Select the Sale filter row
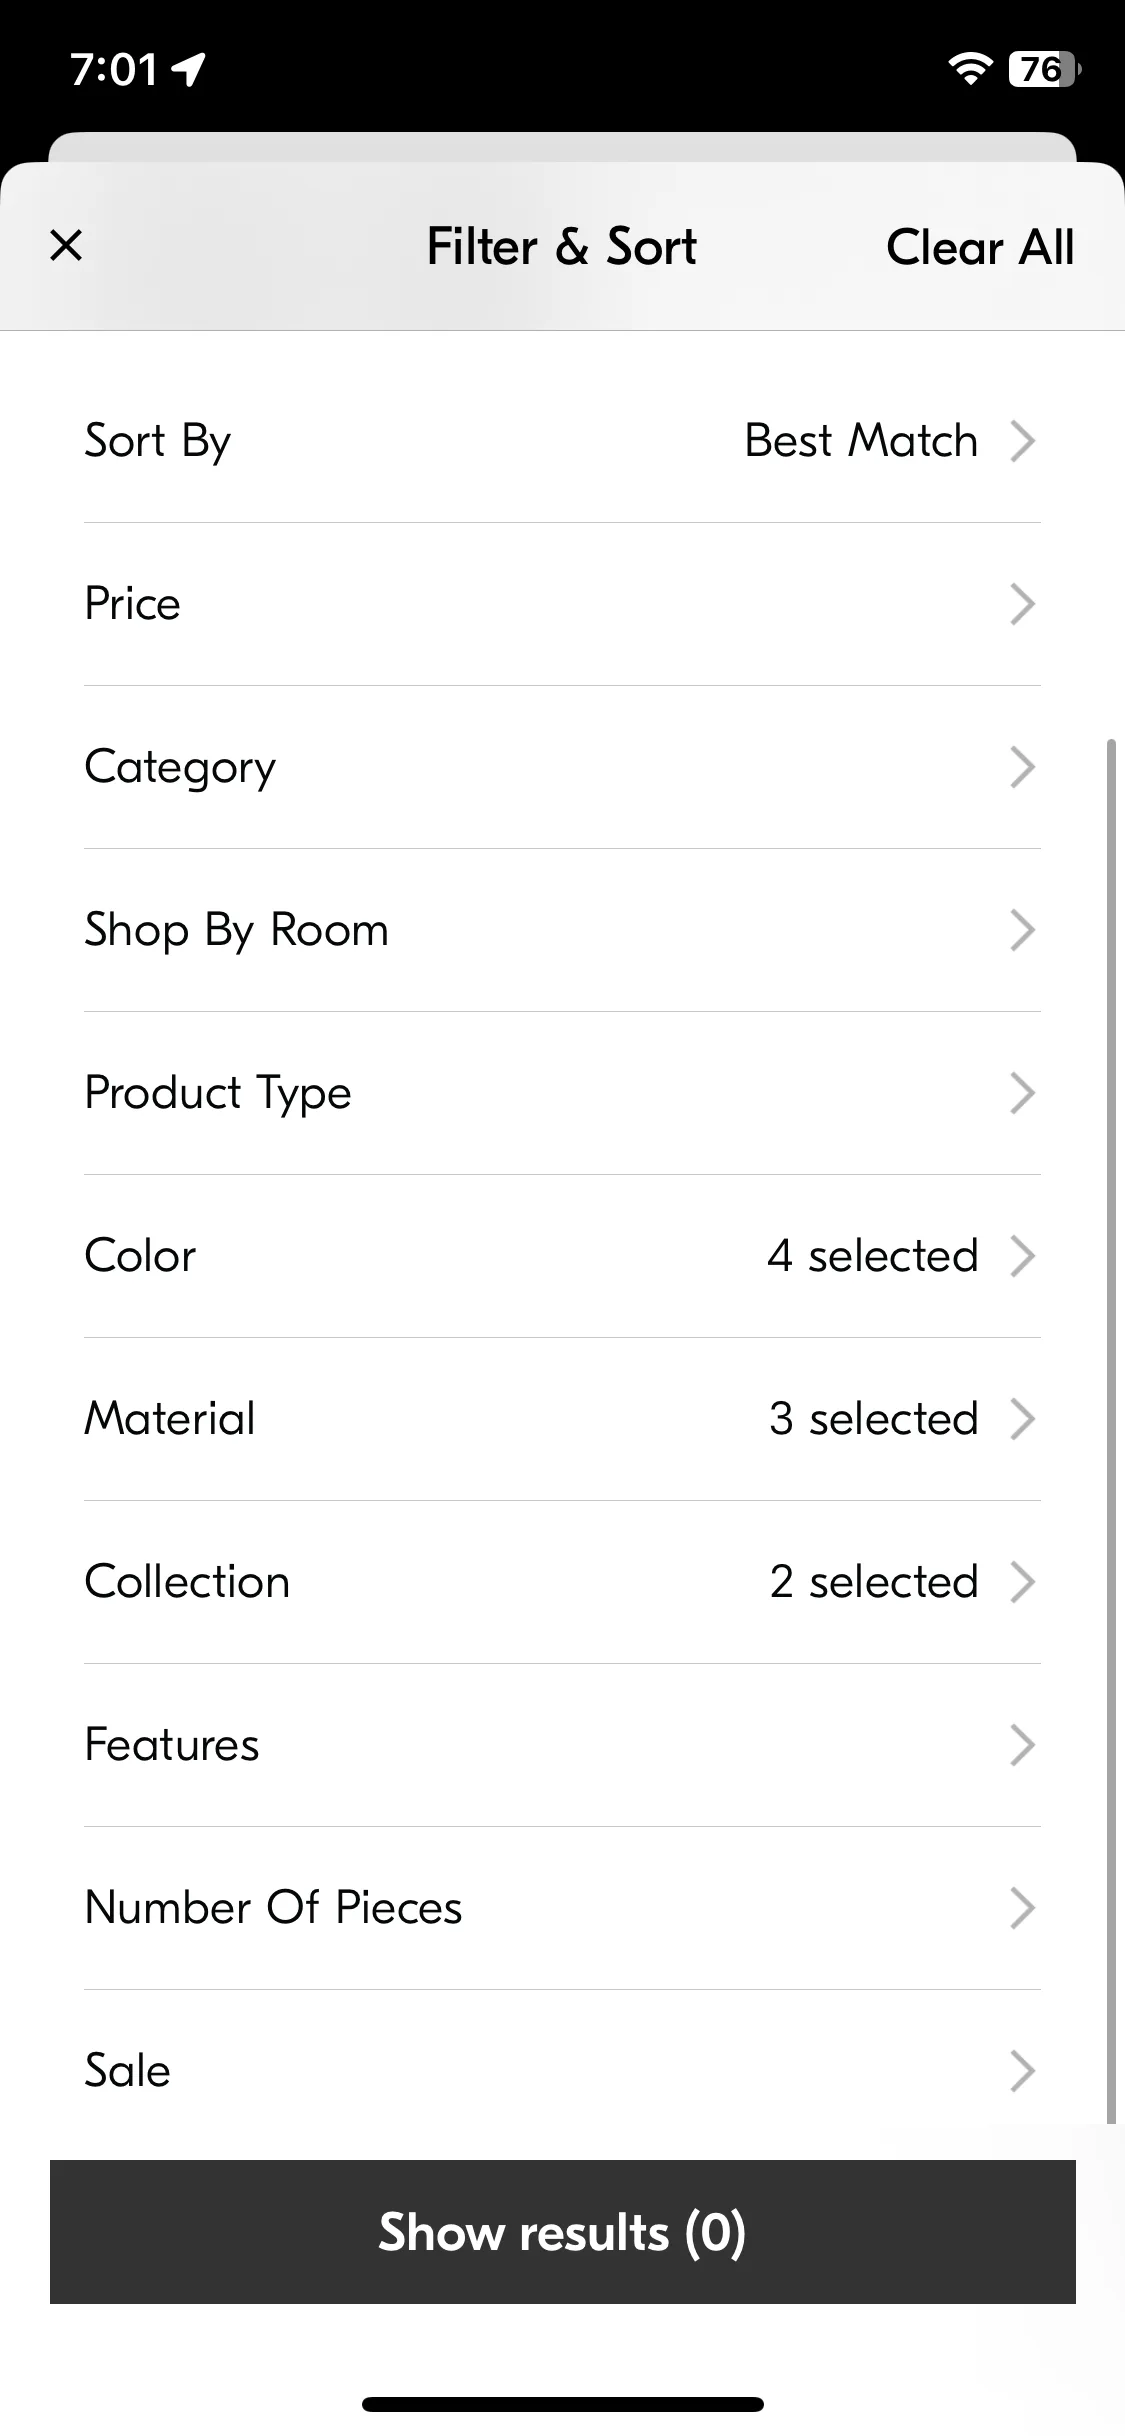Image resolution: width=1125 pixels, height=2436 pixels. click(x=562, y=2071)
